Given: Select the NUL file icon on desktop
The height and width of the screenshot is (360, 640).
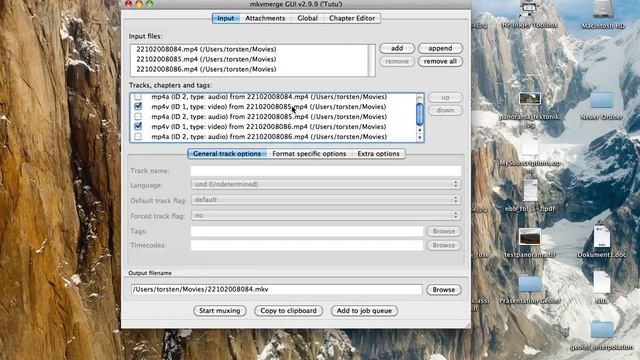Looking at the screenshot, I should [x=602, y=282].
